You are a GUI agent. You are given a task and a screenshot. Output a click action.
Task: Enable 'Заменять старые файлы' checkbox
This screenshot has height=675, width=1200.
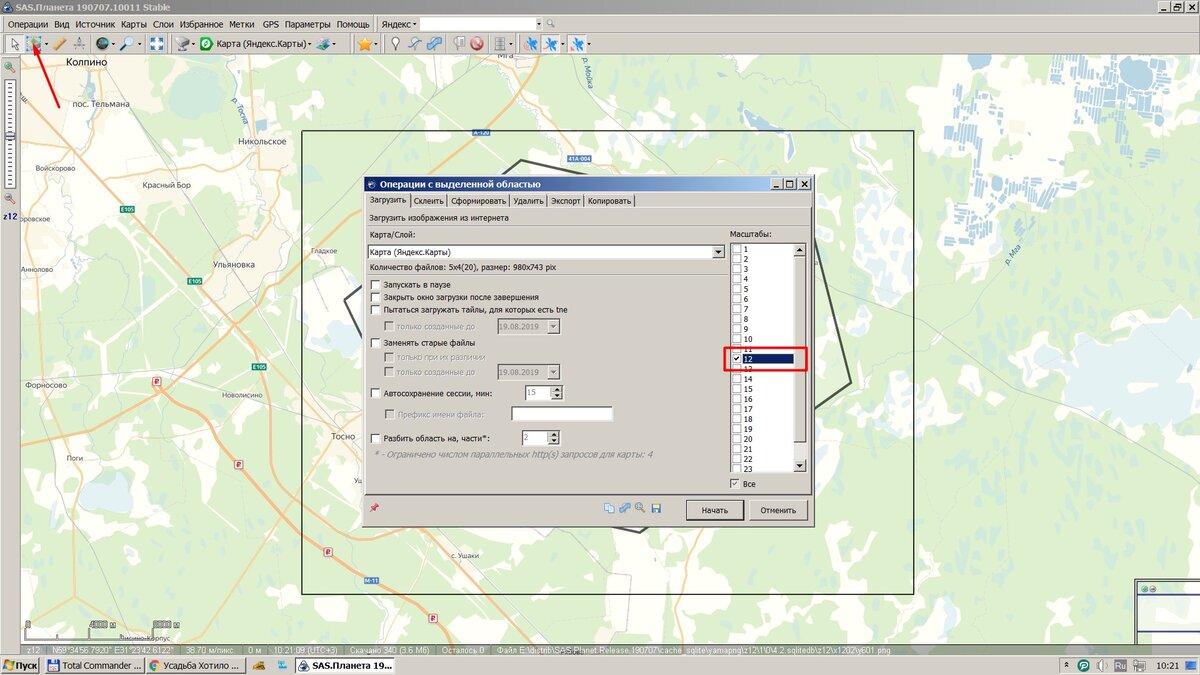click(375, 343)
